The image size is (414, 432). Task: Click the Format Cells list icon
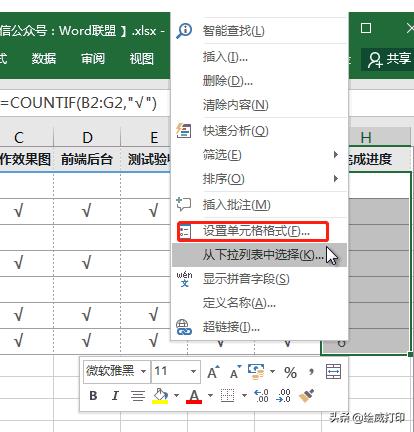coord(185,231)
